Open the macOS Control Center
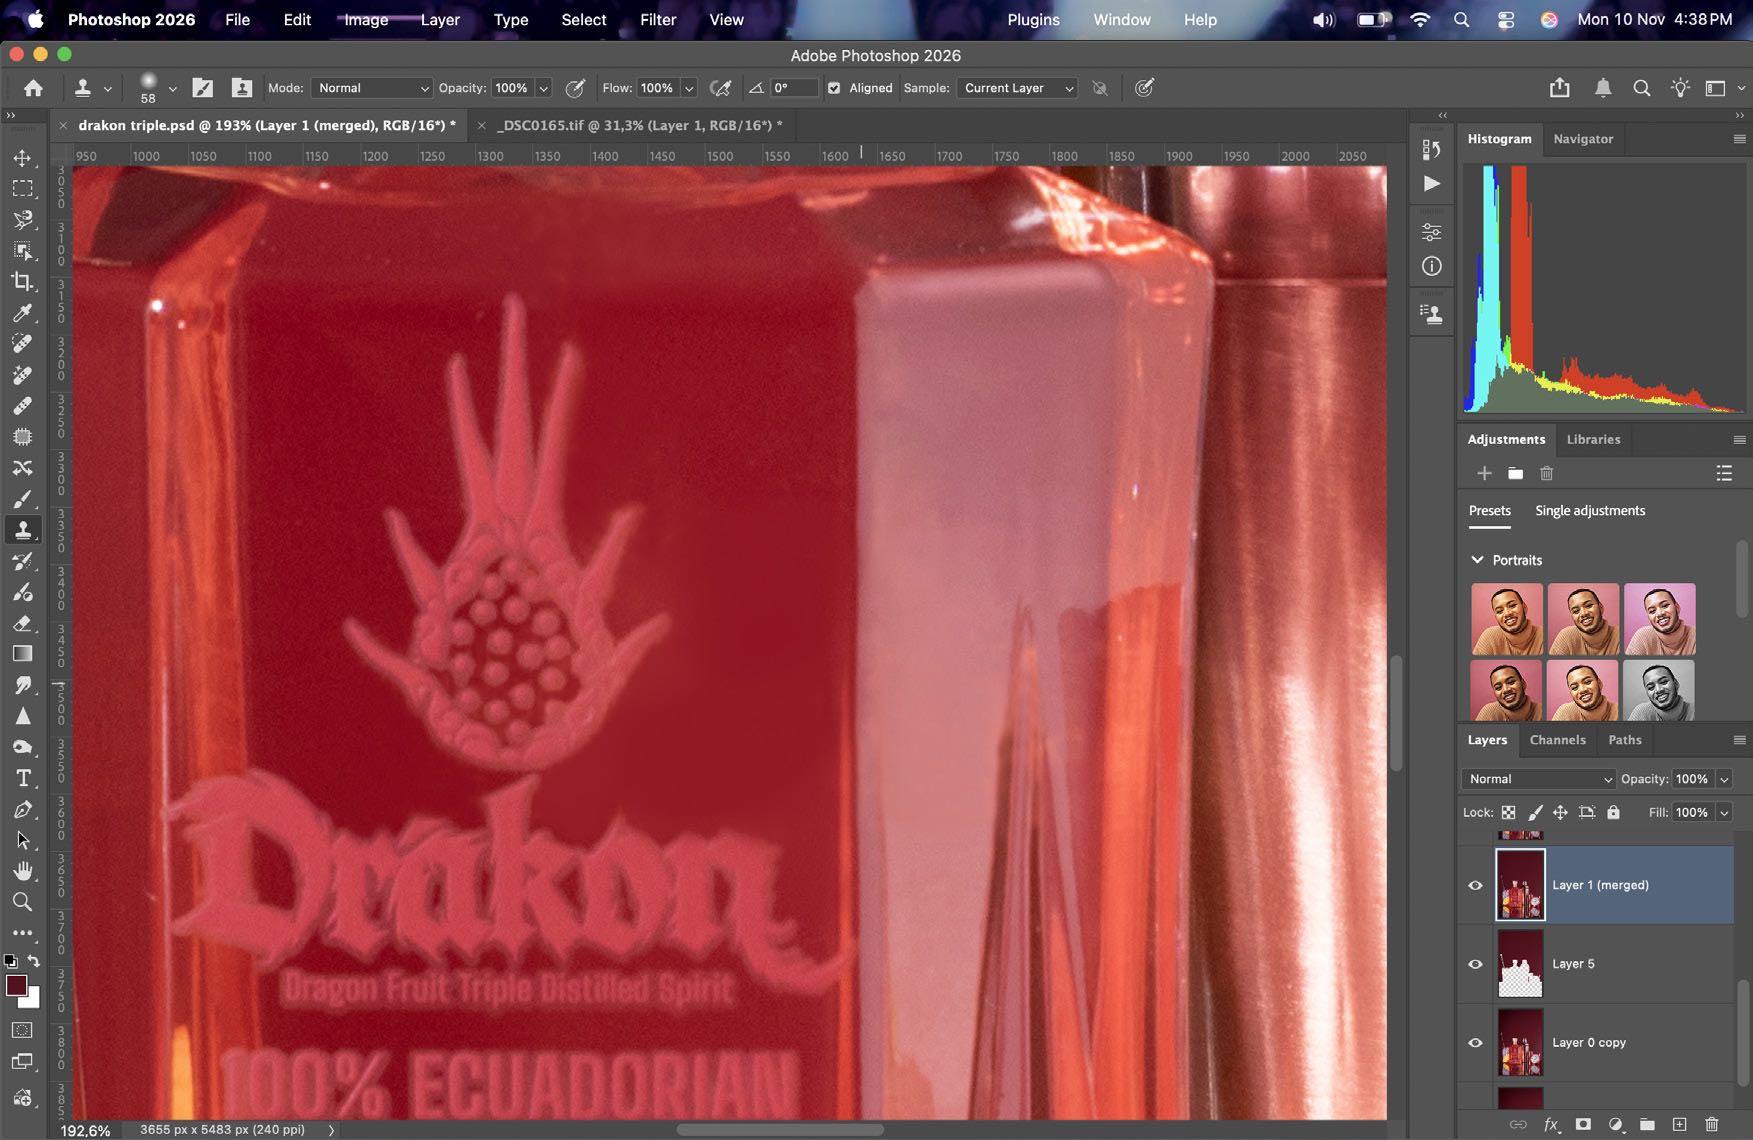1753x1140 pixels. [x=1507, y=20]
